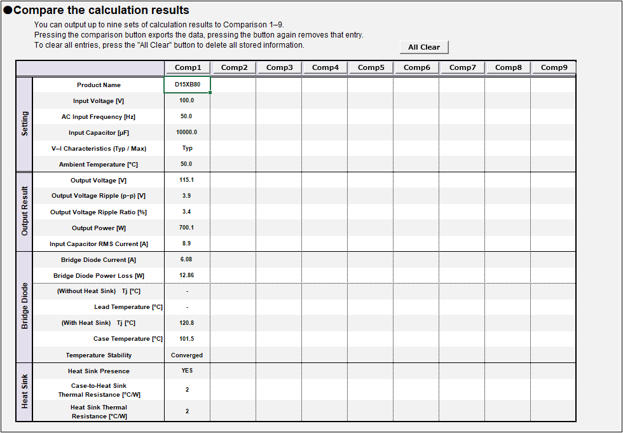The width and height of the screenshot is (623, 433).
Task: Click the All Clear button
Action: (424, 47)
